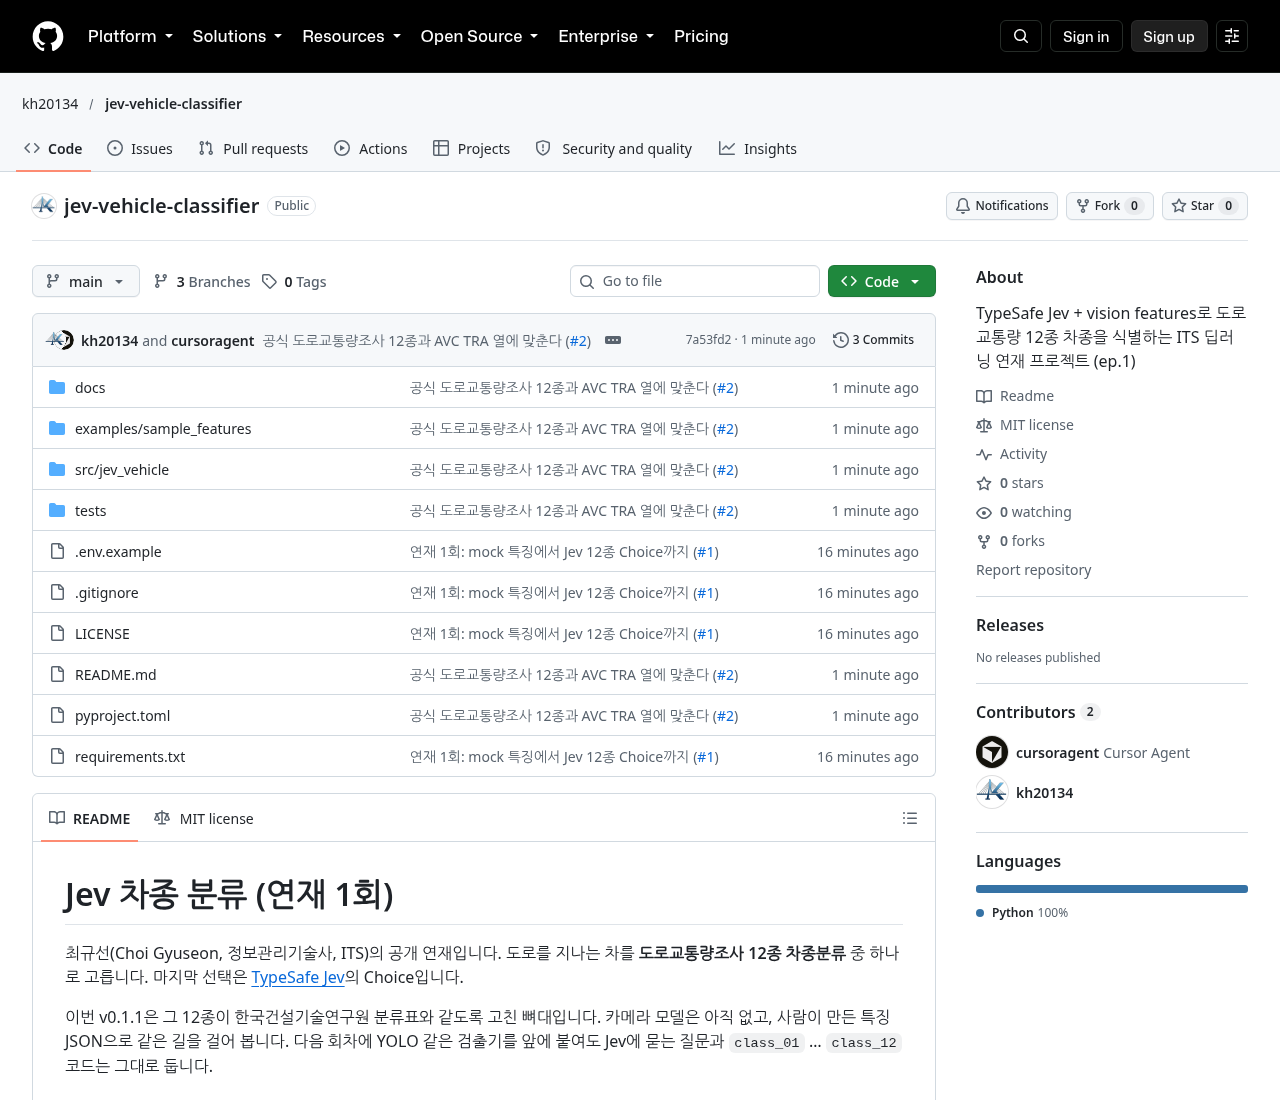The image size is (1280, 1100).
Task: Click the pyproject.toml file icon
Action: (x=57, y=715)
